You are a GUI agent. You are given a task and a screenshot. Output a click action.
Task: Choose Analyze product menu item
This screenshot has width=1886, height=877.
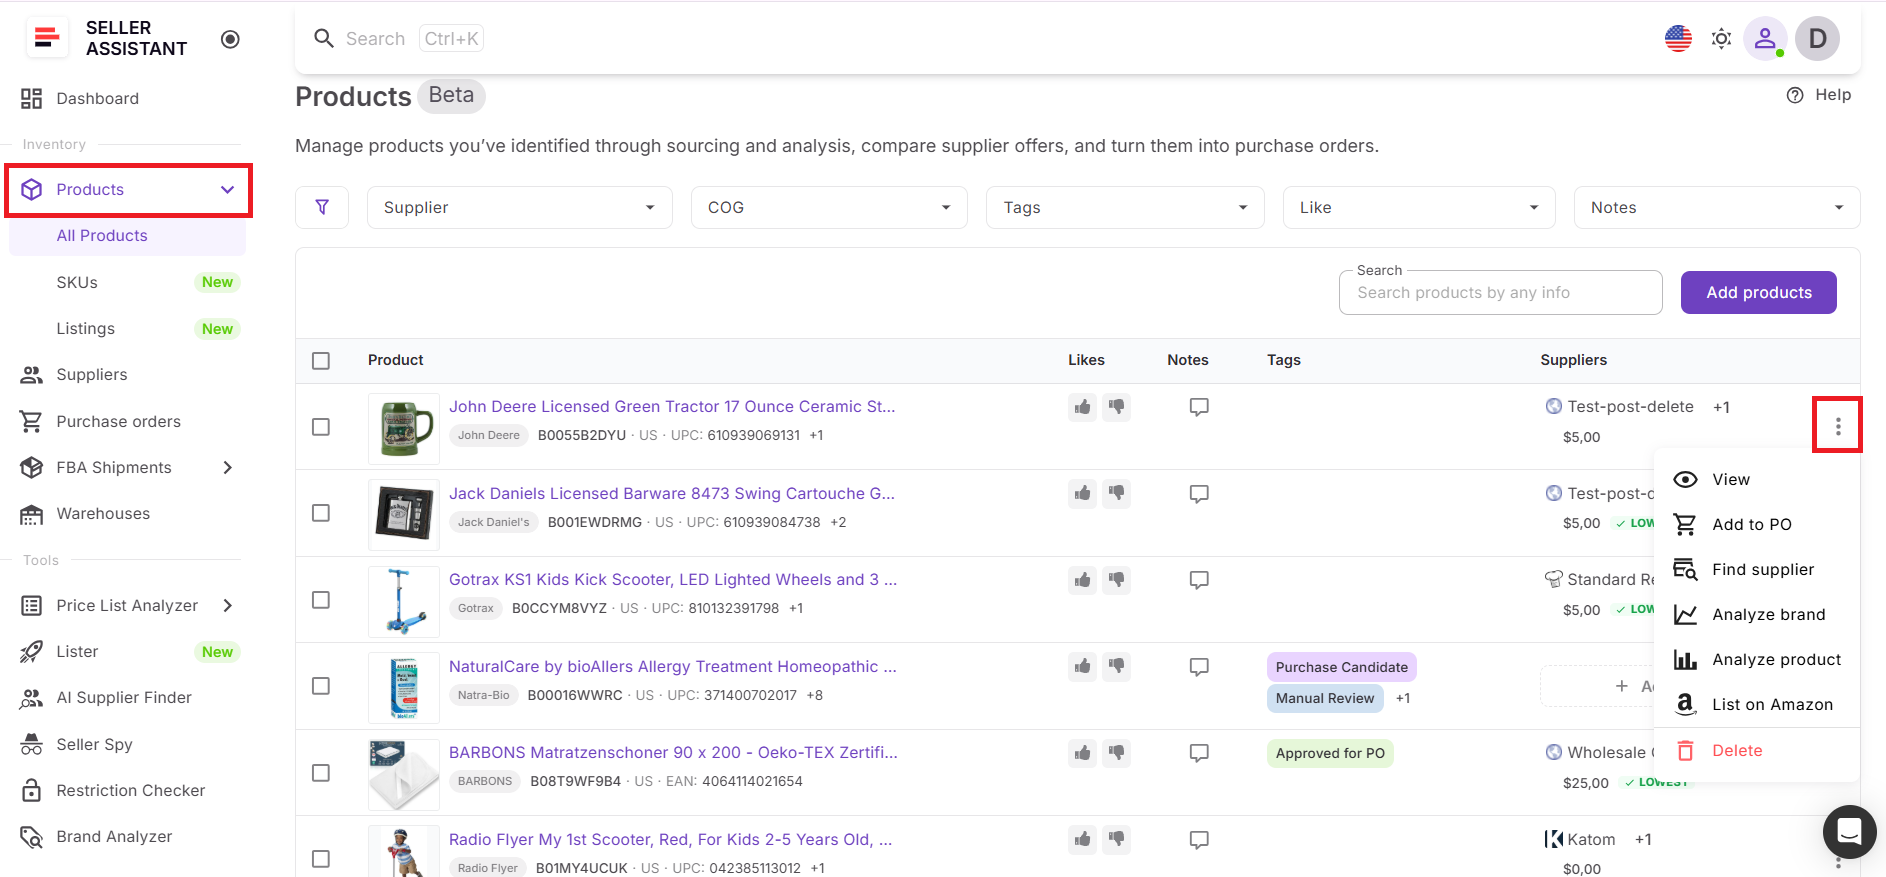coord(1757,659)
